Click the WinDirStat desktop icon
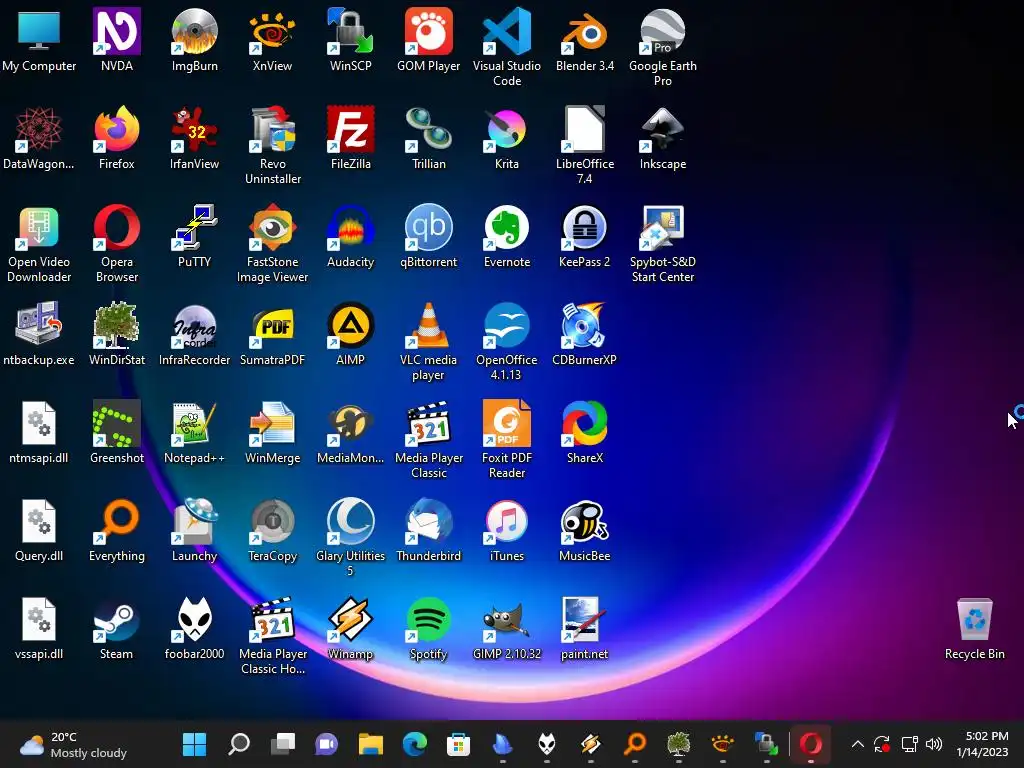The image size is (1024, 768). [117, 325]
